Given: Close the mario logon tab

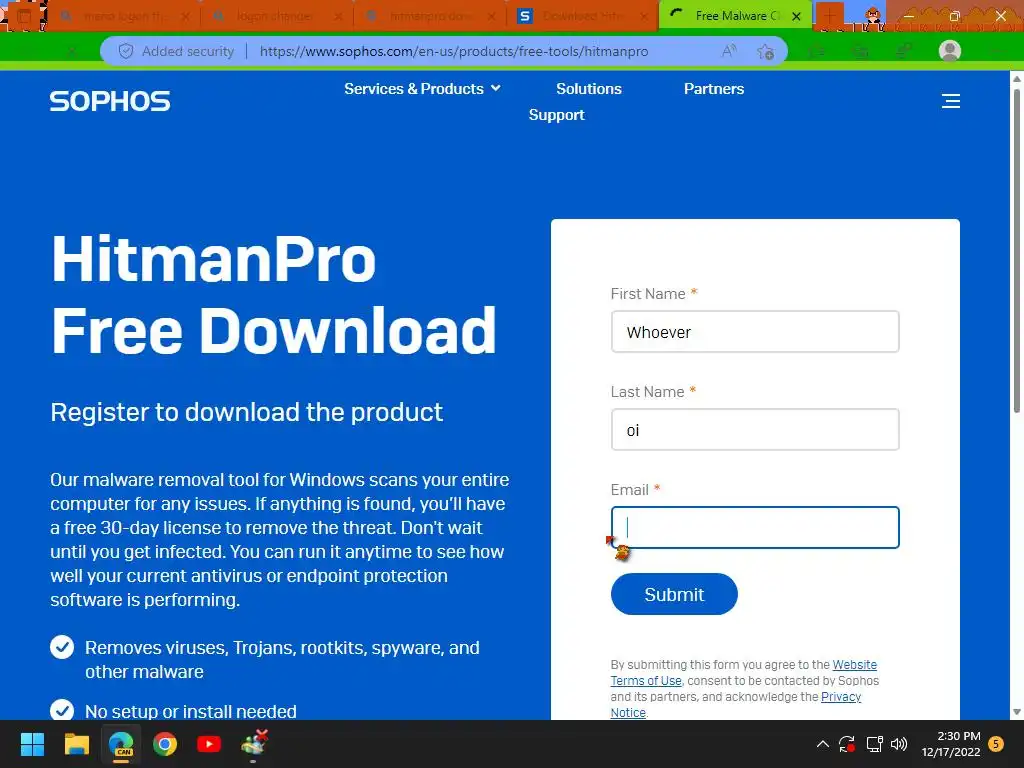Looking at the screenshot, I should click(185, 16).
